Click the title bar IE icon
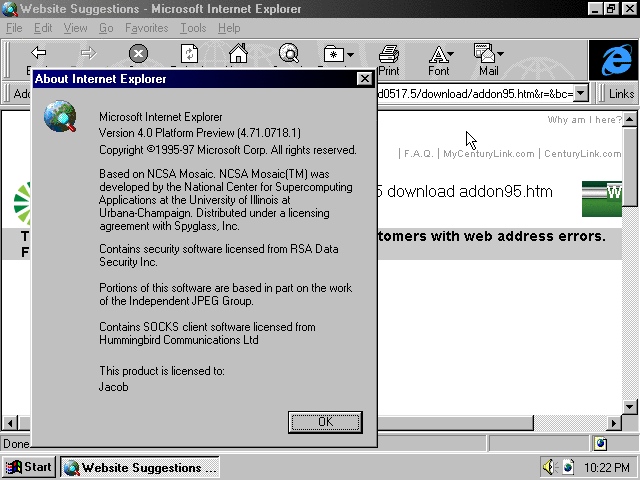This screenshot has width=640, height=480. (9, 9)
